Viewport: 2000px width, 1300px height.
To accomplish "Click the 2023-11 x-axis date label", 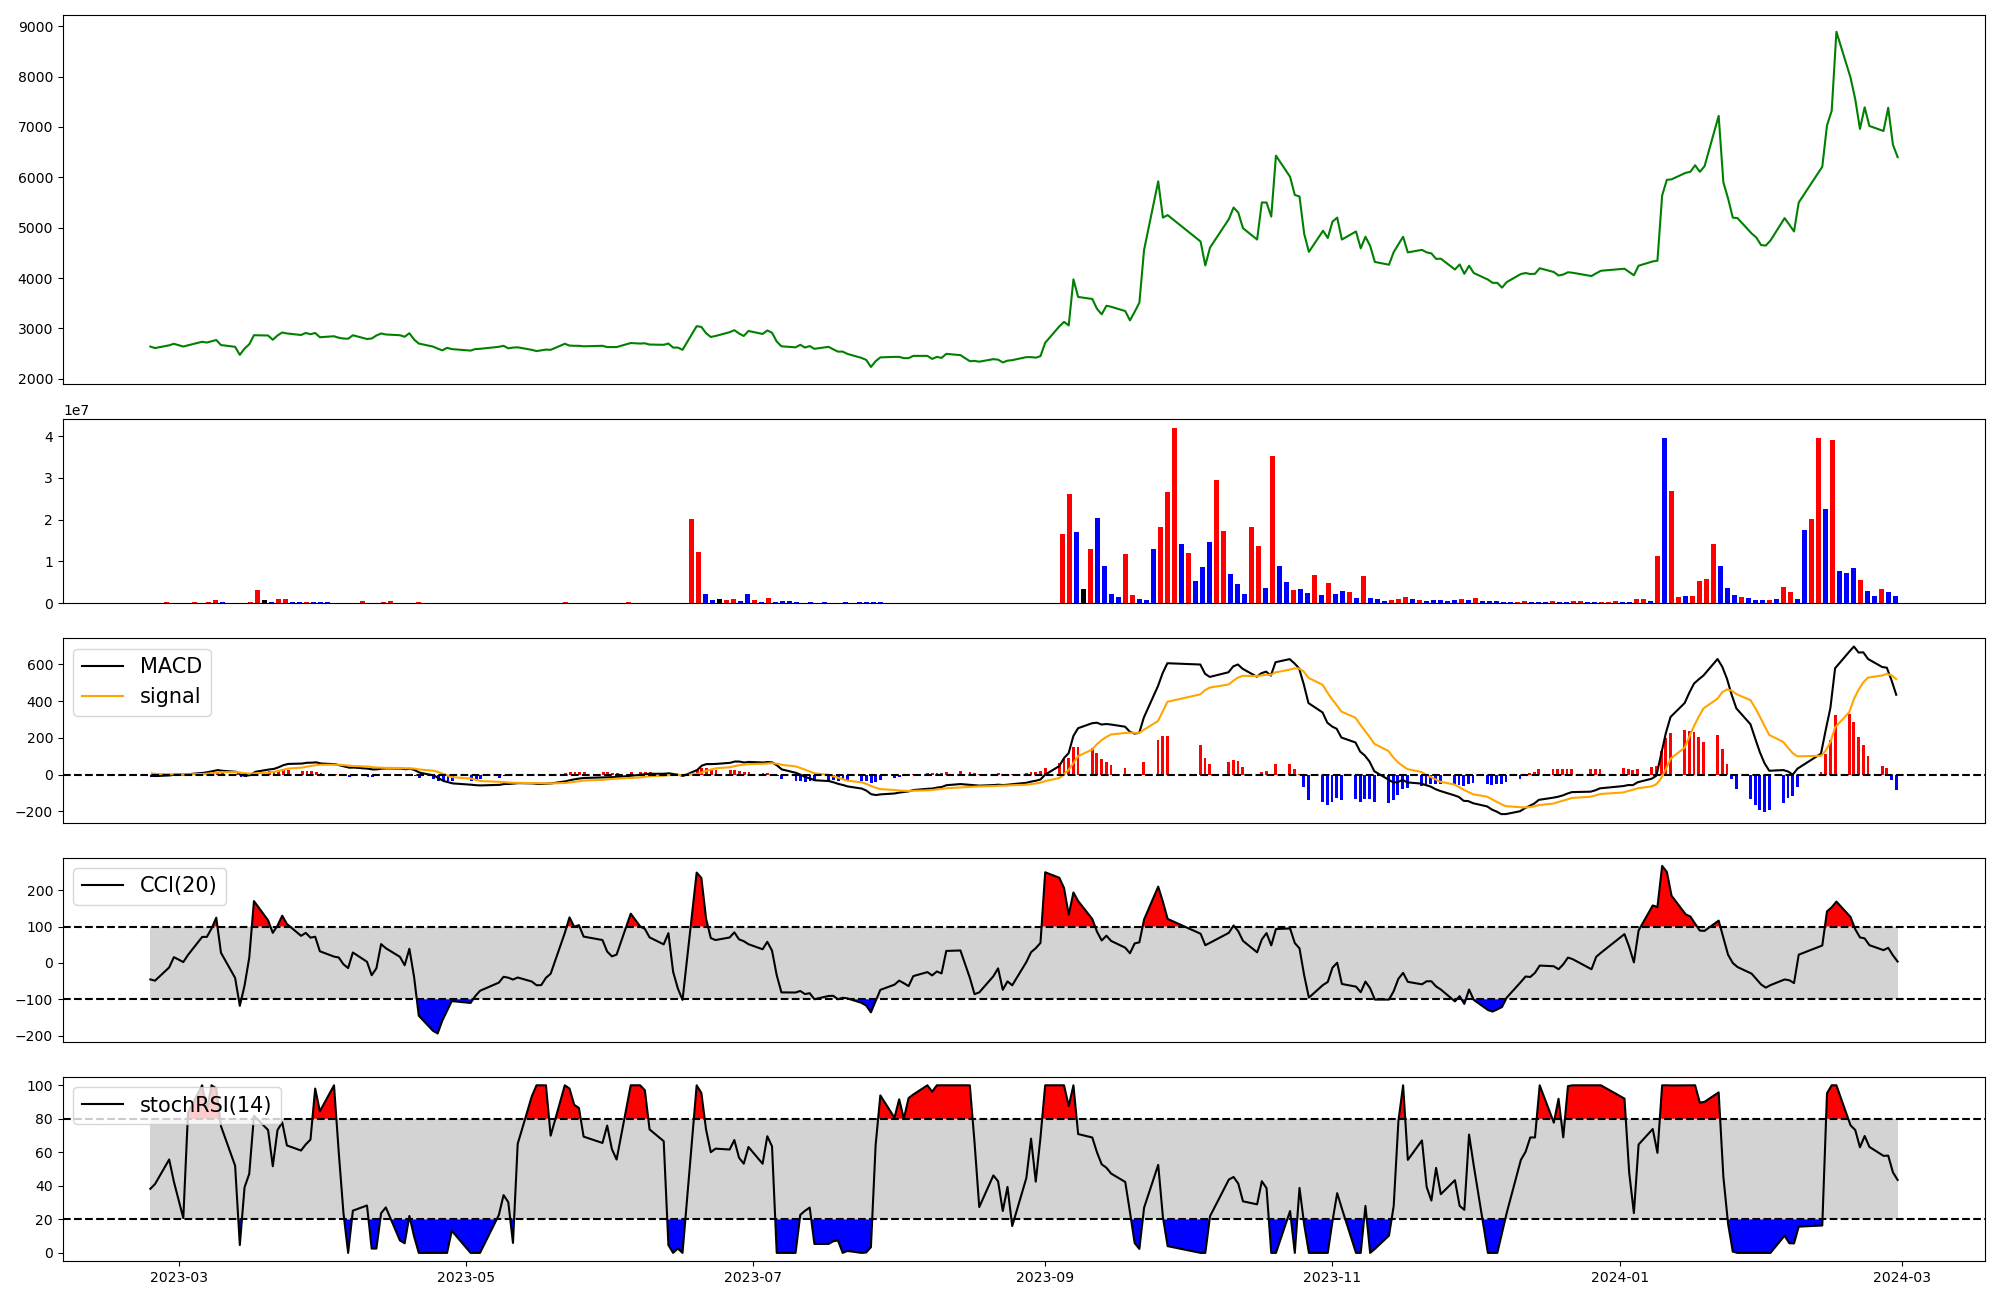I will tap(1333, 1276).
